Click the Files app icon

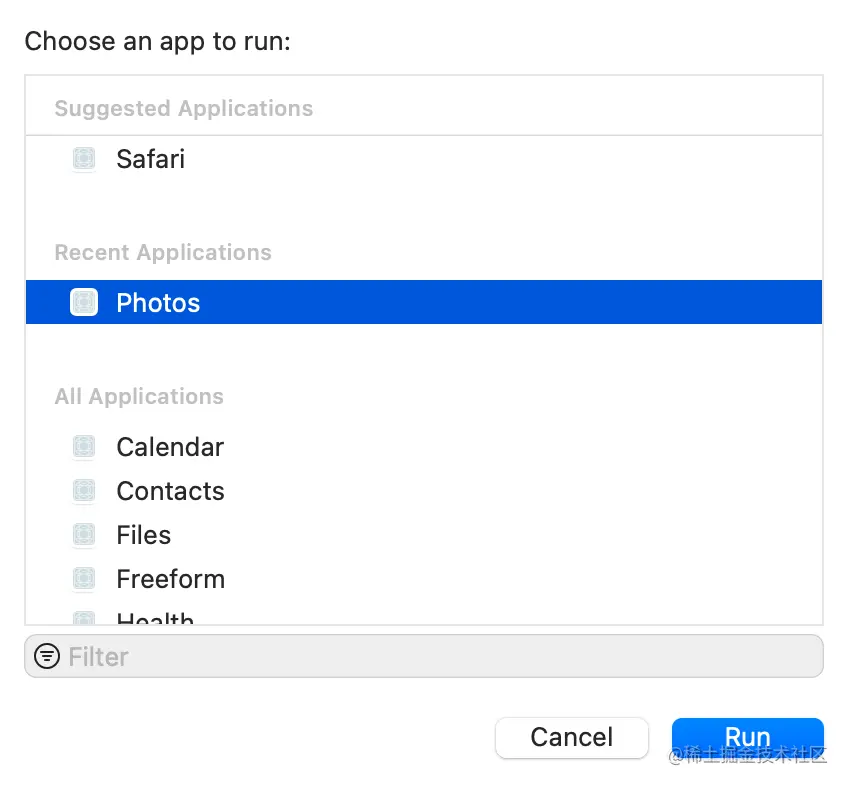click(x=84, y=535)
